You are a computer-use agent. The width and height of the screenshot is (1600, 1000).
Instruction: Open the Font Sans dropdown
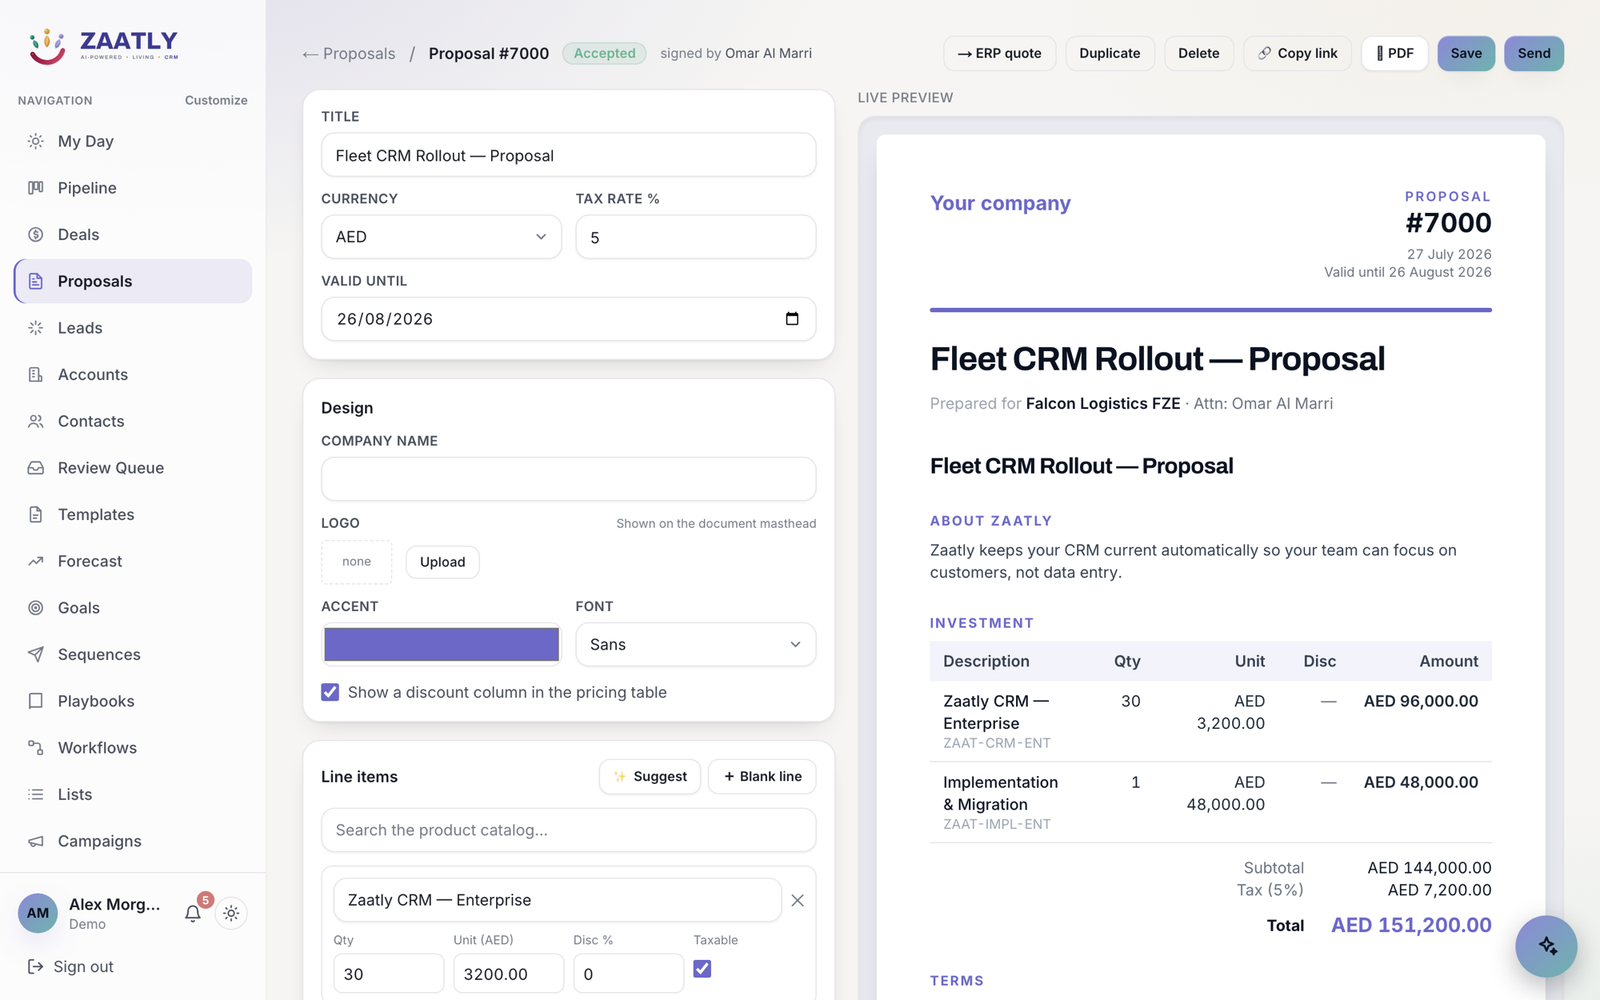pos(696,645)
